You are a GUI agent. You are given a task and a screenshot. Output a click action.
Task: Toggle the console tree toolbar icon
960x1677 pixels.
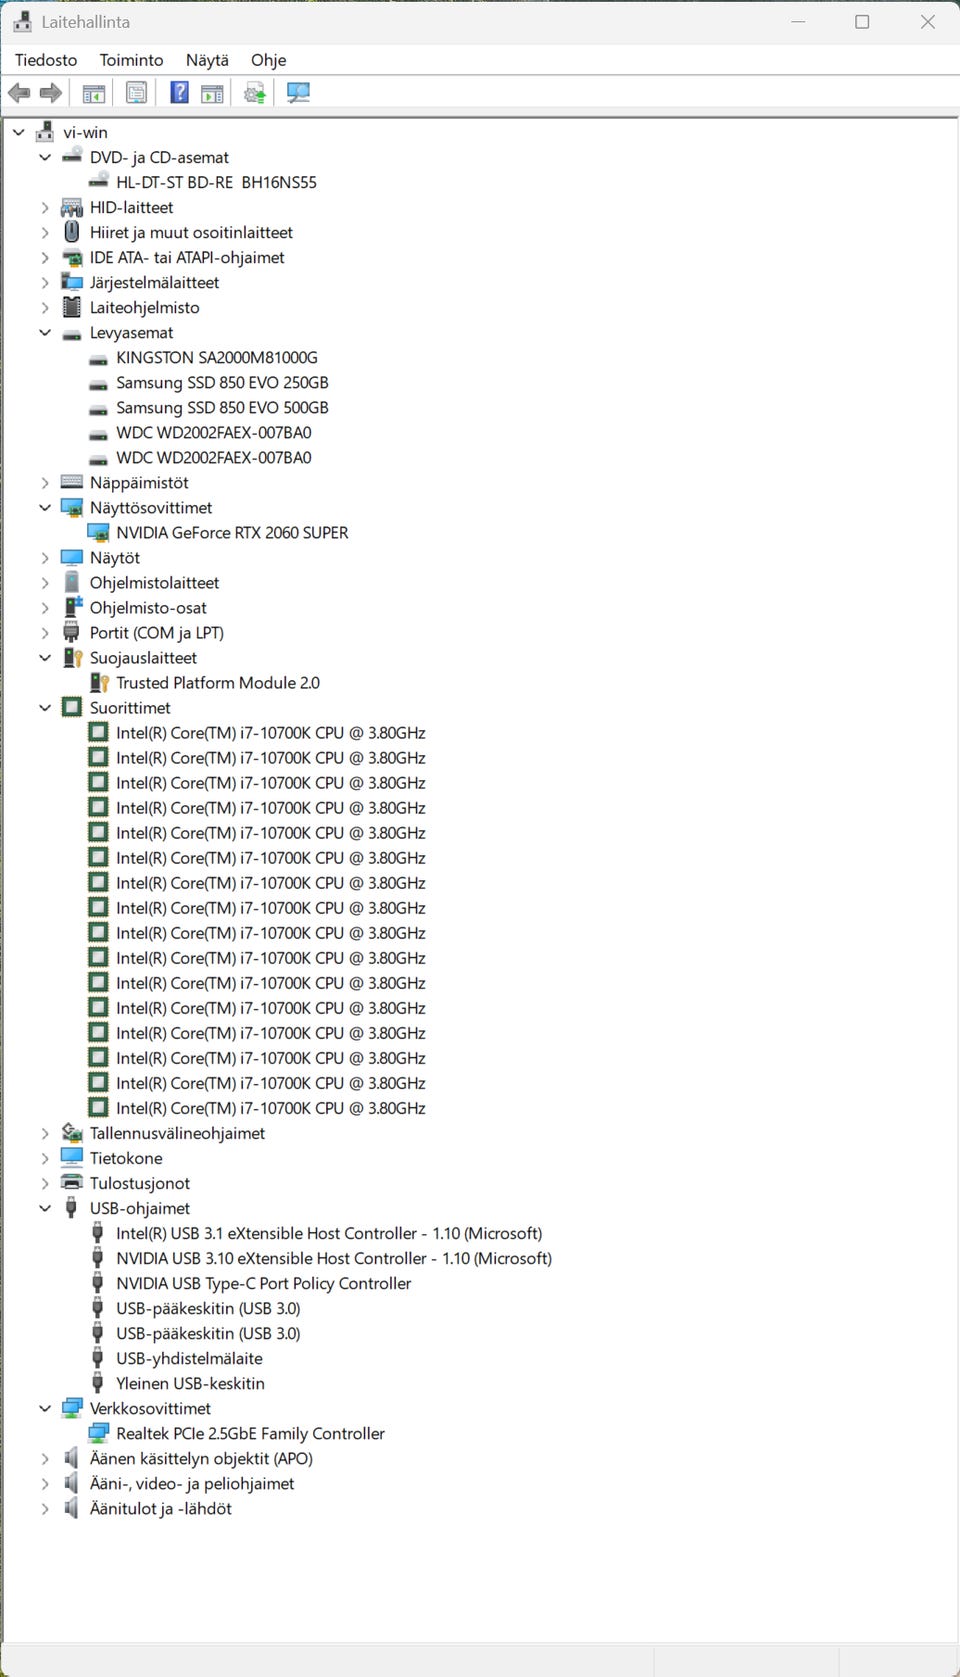coord(94,93)
